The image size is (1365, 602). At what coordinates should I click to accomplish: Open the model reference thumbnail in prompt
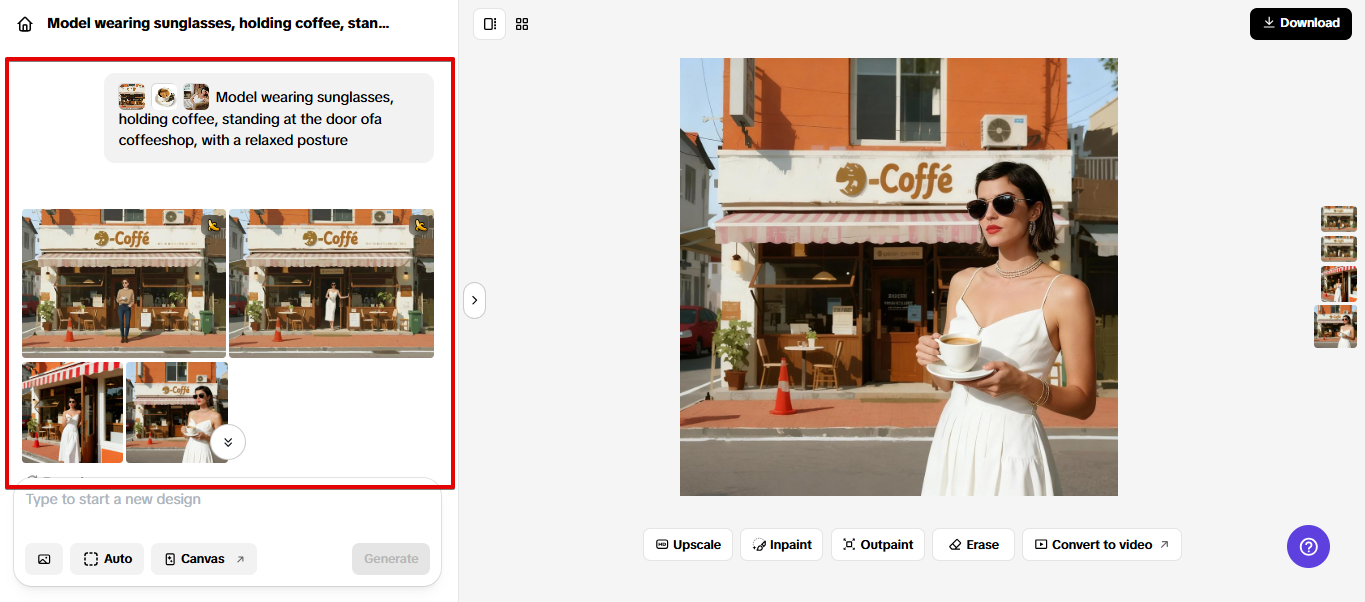196,97
